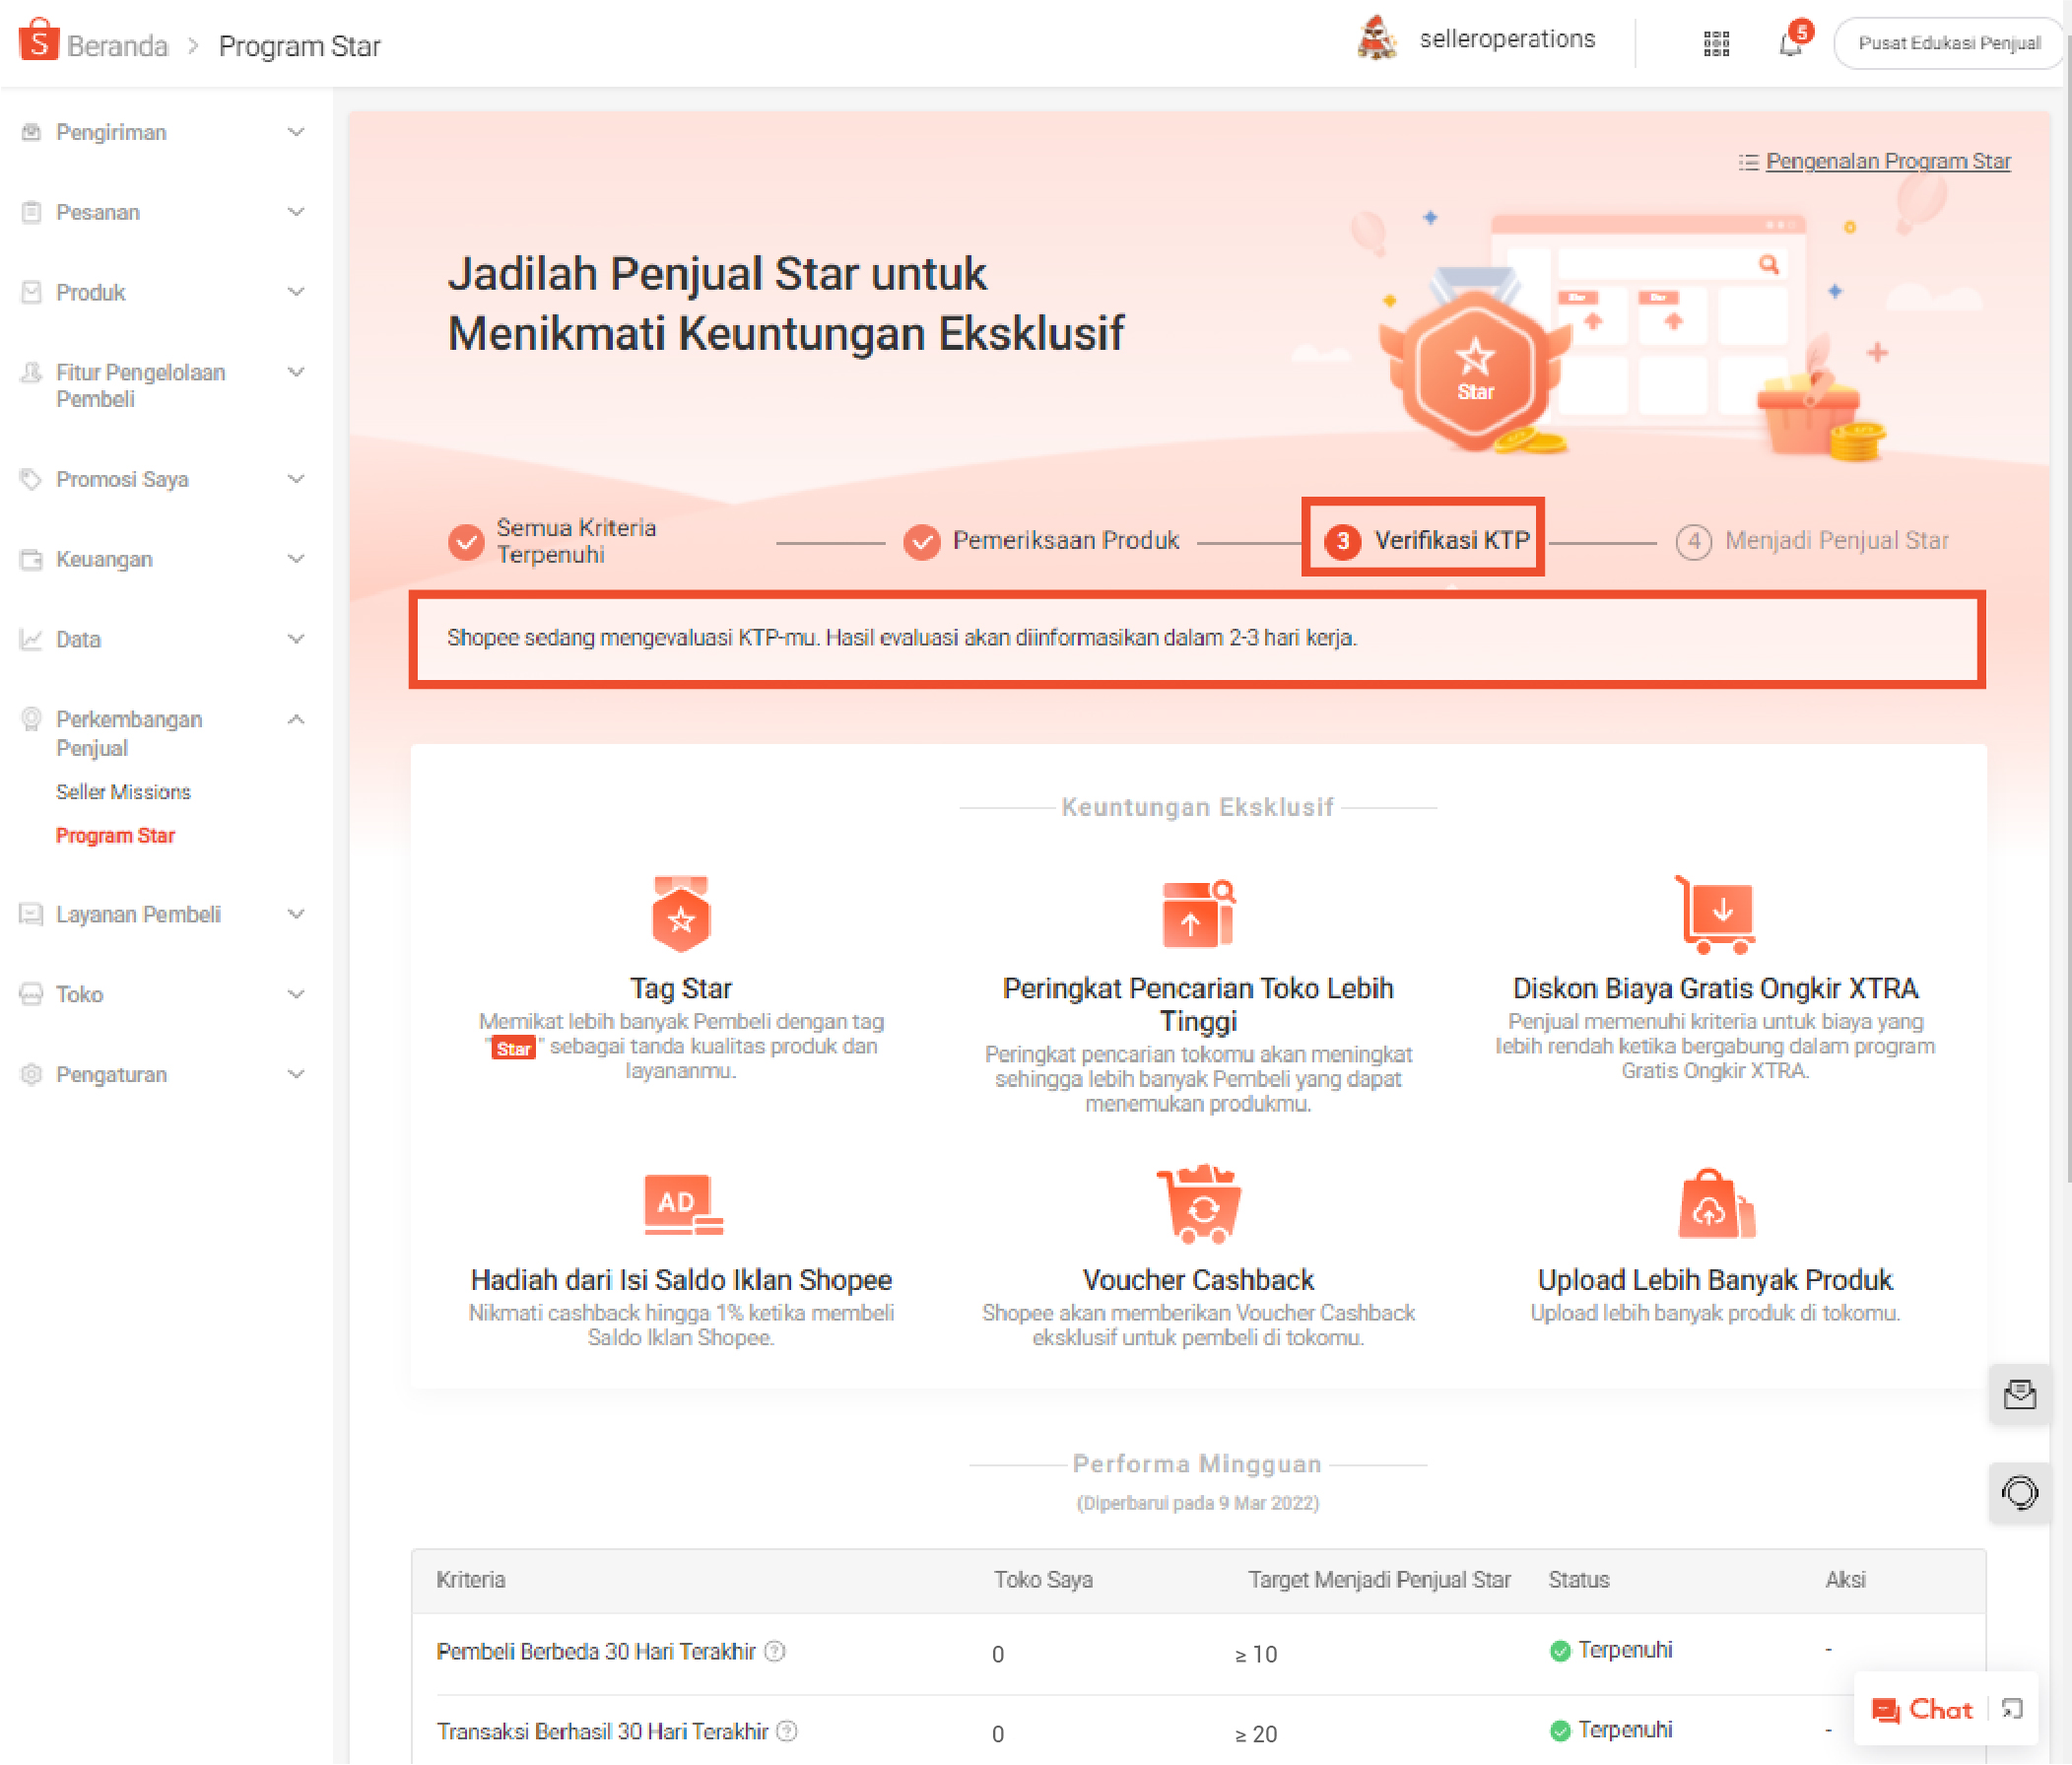Click the Fitur Pengelolaan Pembeli icon
The width and height of the screenshot is (2072, 1765).
(31, 372)
